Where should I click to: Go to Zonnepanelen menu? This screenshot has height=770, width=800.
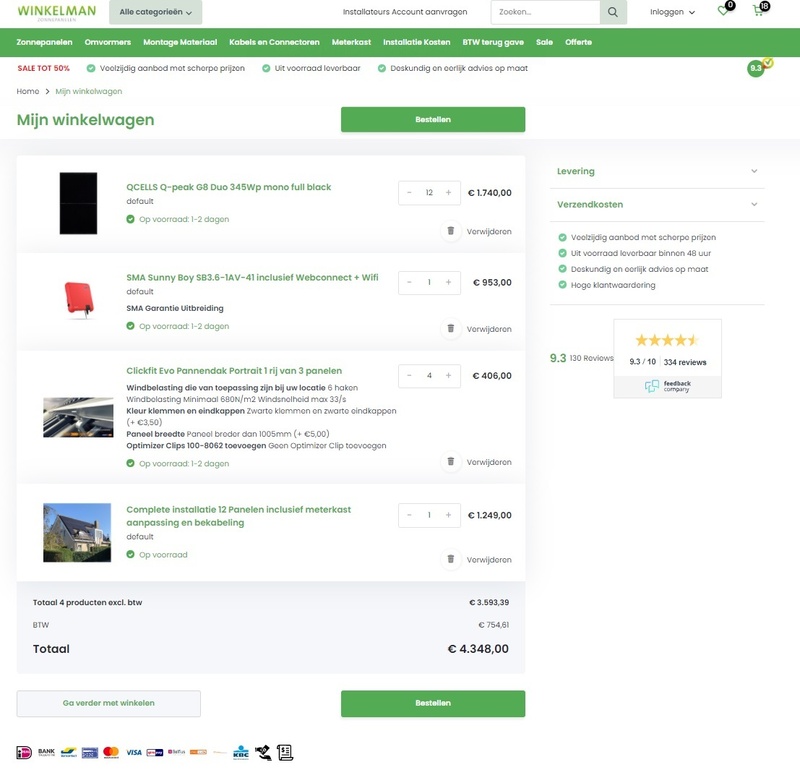click(44, 42)
